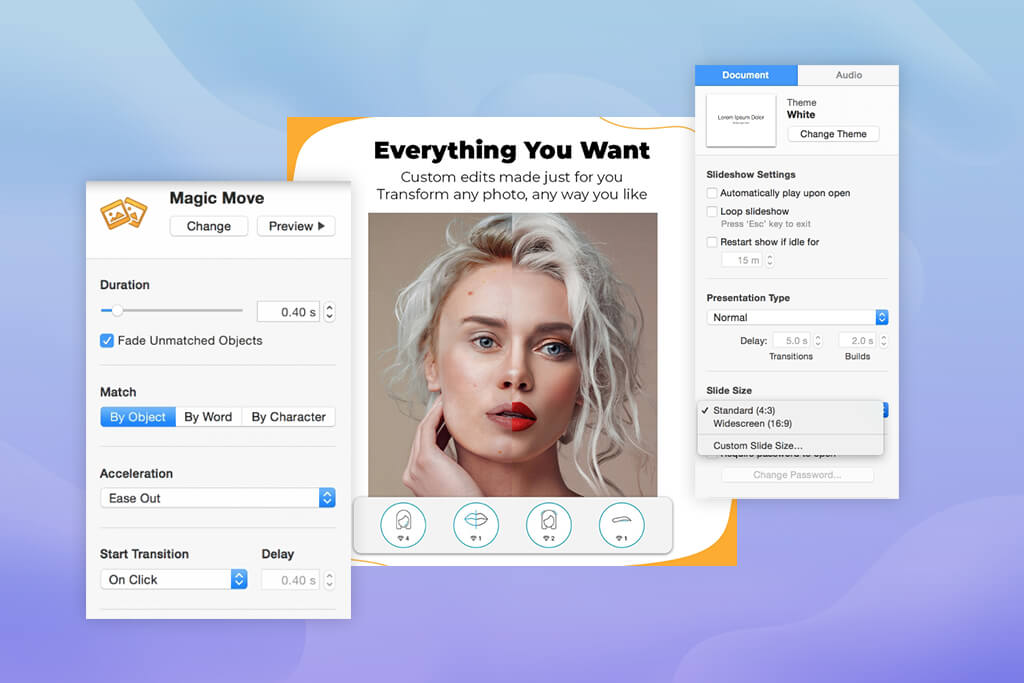
Task: Click the Builds delay 2.0 s field
Action: [857, 341]
